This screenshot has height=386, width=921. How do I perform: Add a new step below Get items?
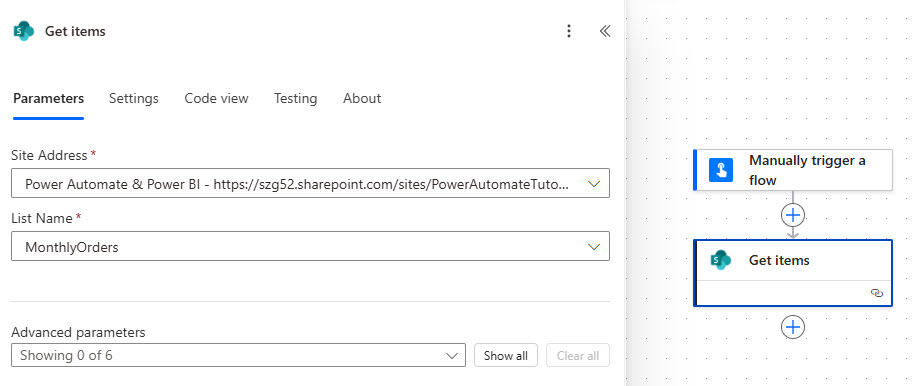pos(793,327)
